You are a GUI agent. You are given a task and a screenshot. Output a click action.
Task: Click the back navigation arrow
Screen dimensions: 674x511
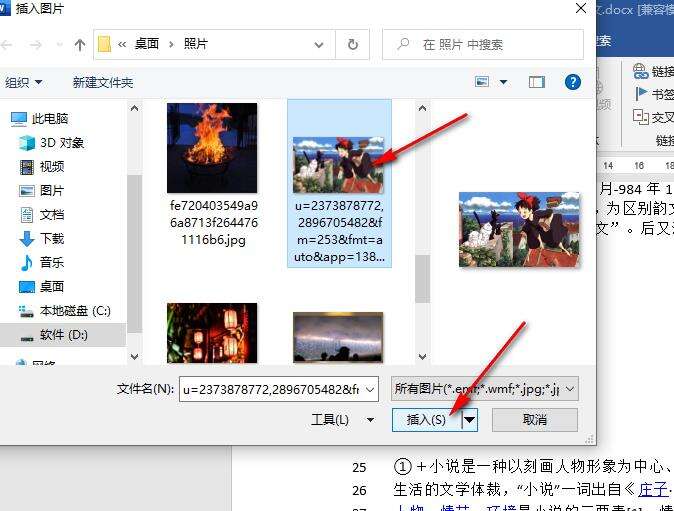[6, 45]
